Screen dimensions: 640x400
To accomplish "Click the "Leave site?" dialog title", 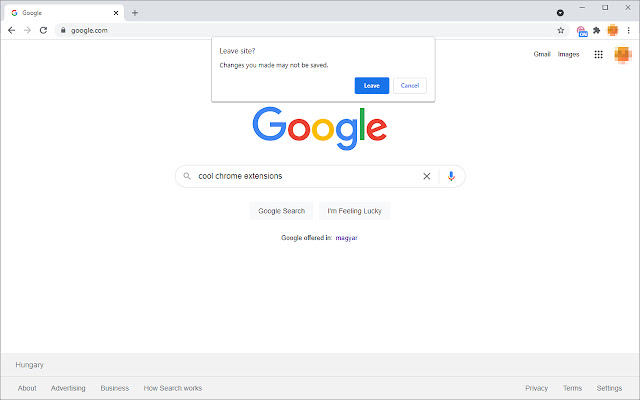I will 237,51.
